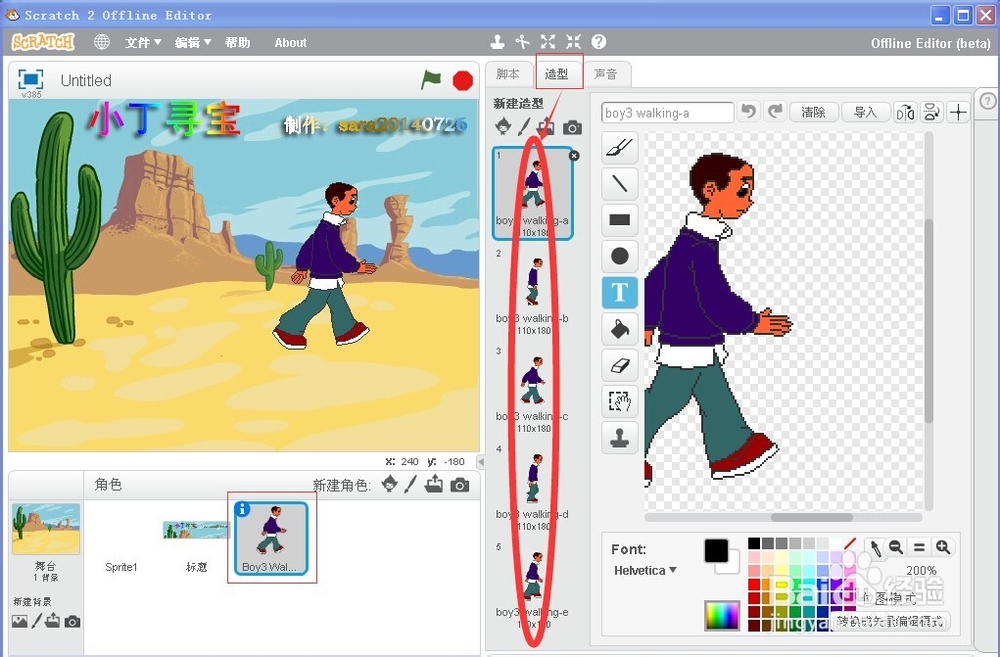Click the redo arrow in paint editor
The image size is (1000, 657).
775,112
